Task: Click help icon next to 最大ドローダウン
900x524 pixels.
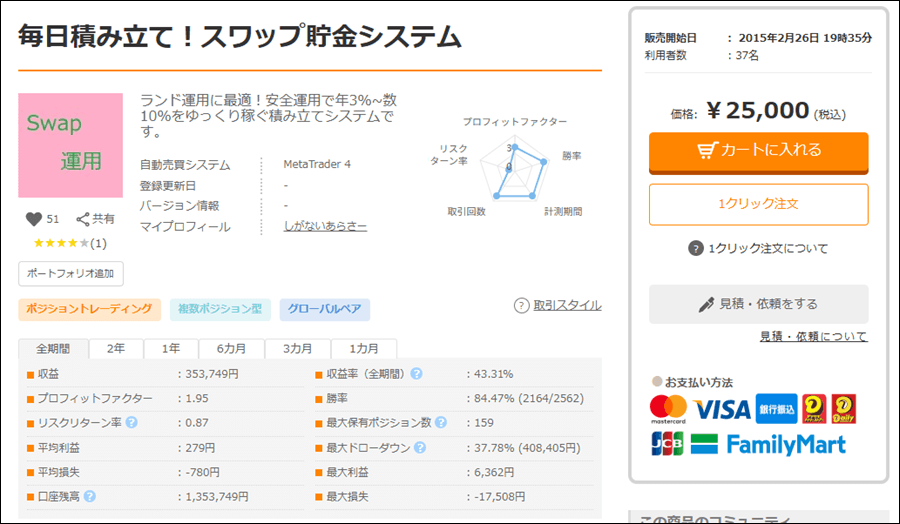Action: (x=417, y=448)
